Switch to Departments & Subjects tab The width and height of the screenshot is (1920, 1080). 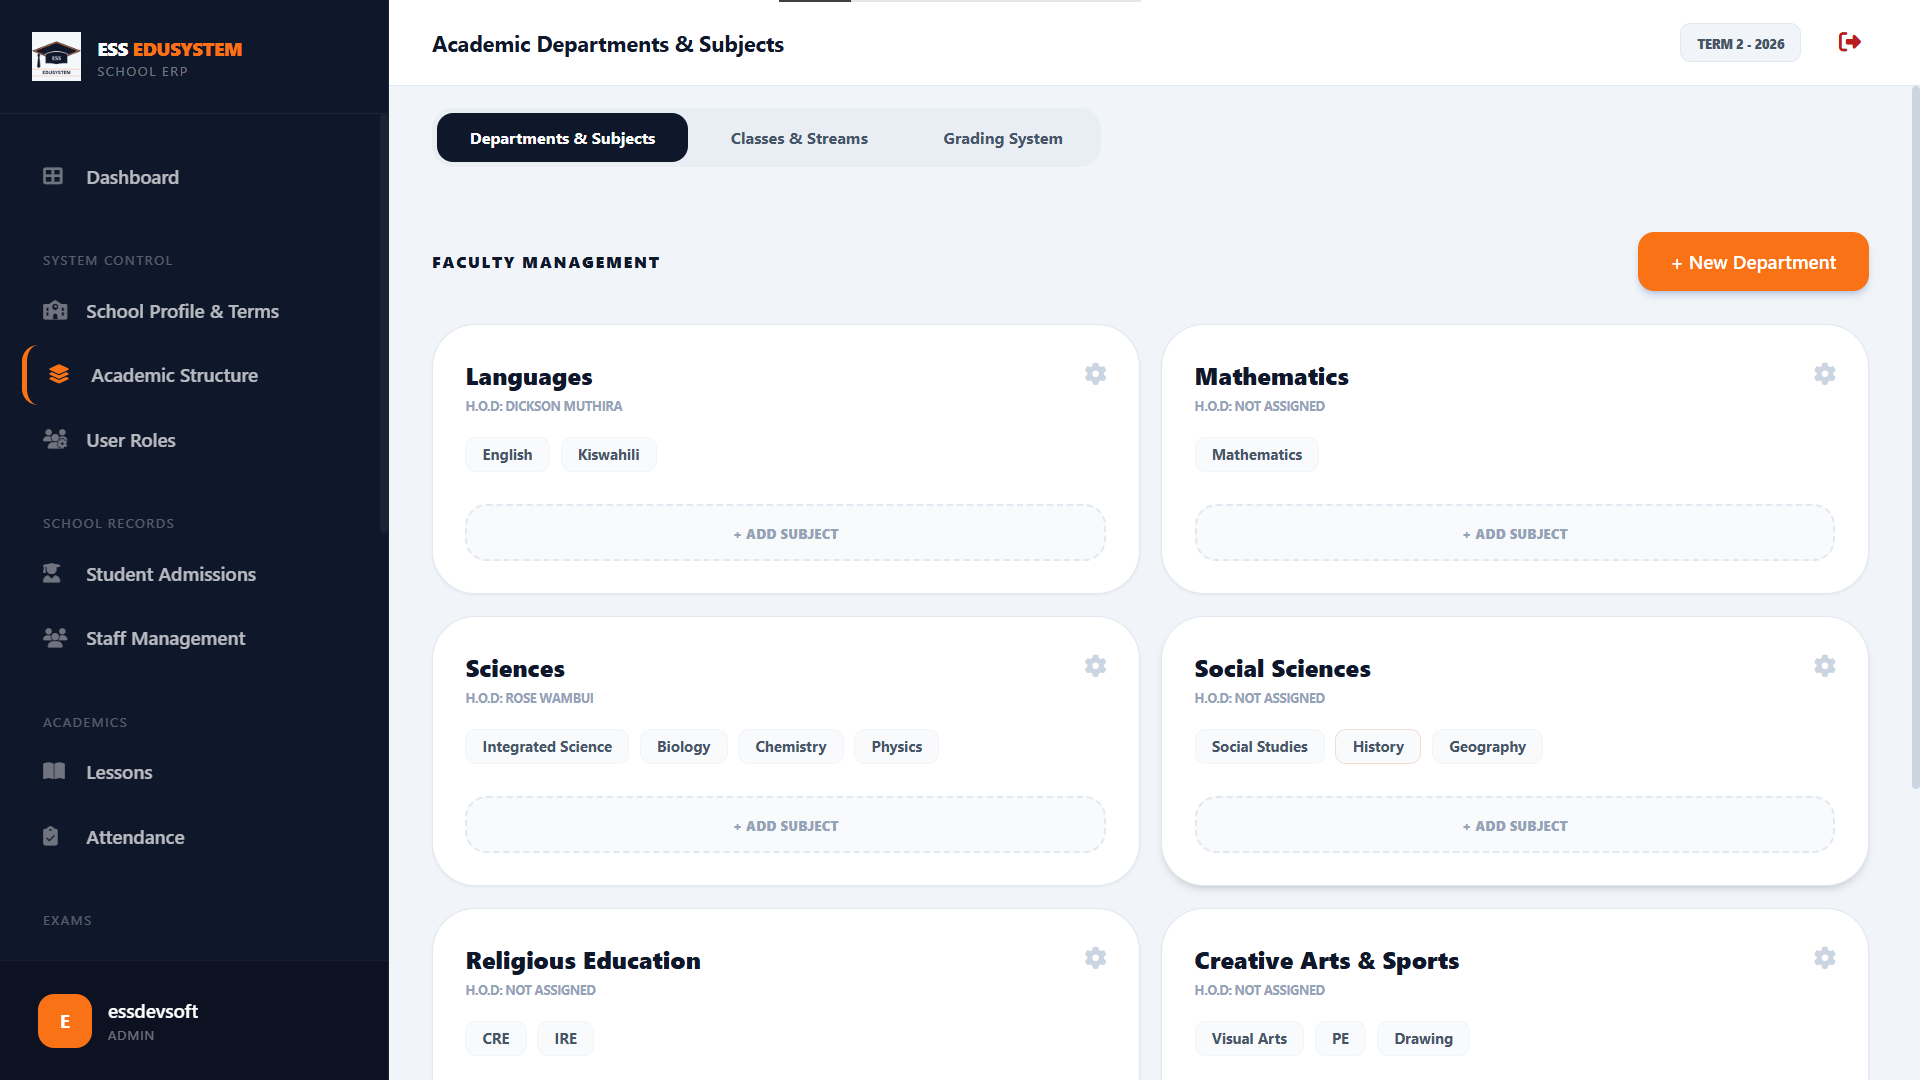point(562,138)
